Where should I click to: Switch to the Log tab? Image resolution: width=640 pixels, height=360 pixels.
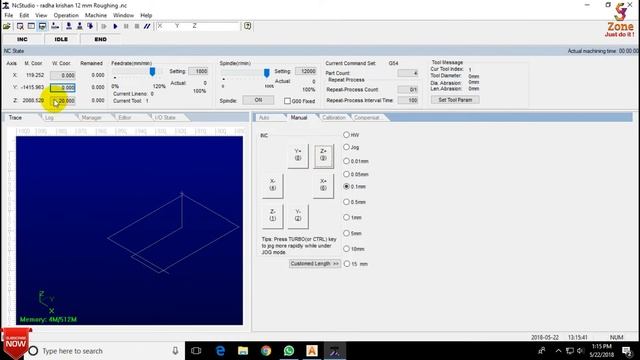(x=49, y=118)
